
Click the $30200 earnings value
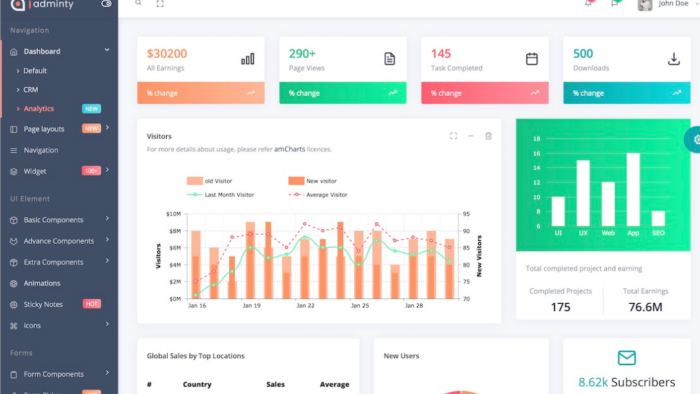[167, 54]
